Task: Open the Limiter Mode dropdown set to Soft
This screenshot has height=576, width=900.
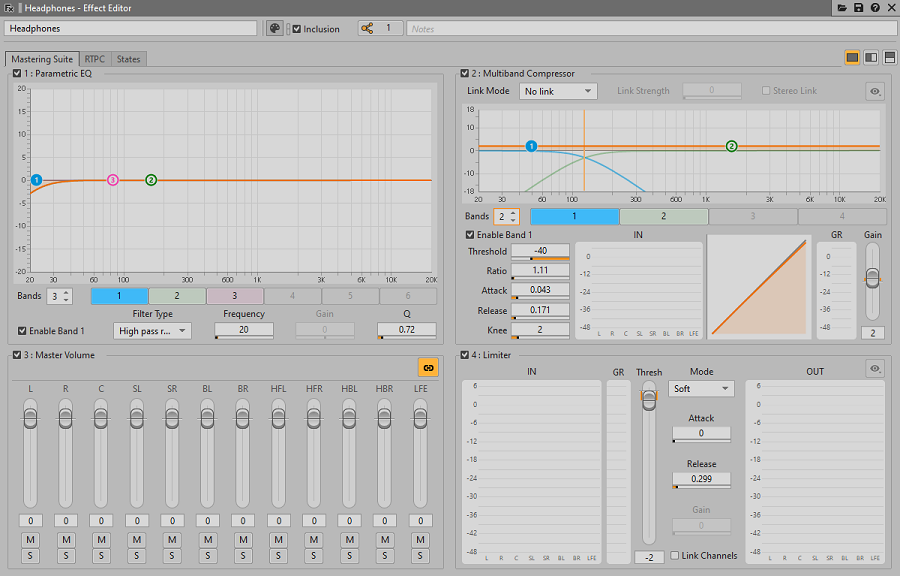Action: click(701, 388)
